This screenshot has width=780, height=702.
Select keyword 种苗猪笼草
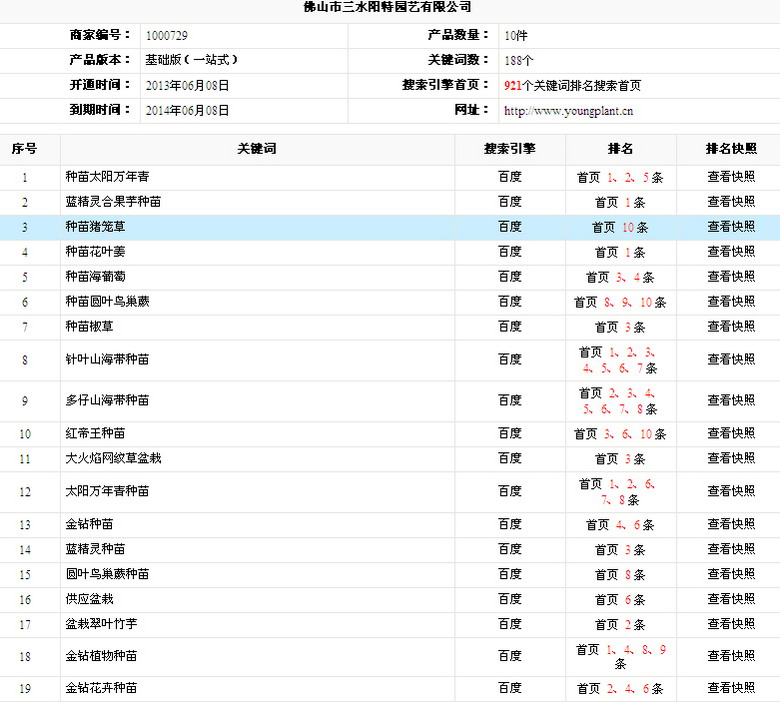click(95, 227)
